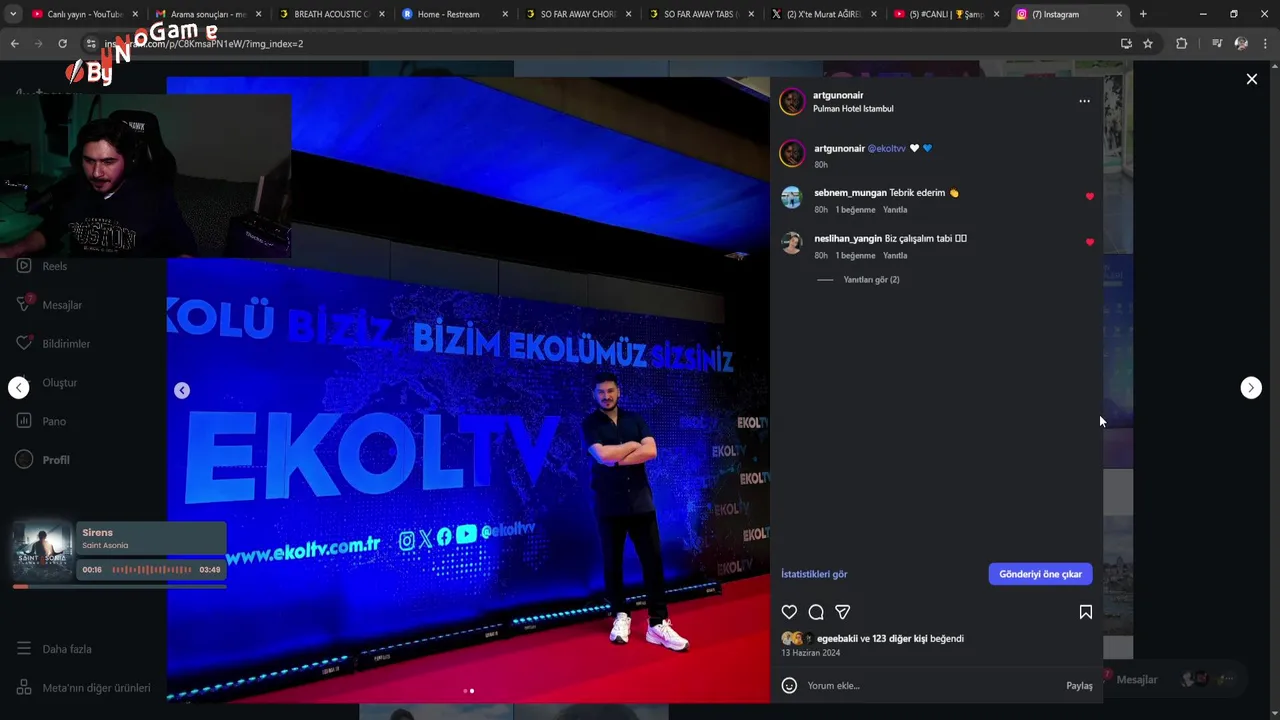Go back with browser back arrow
This screenshot has height=720, width=1280.
[15, 44]
